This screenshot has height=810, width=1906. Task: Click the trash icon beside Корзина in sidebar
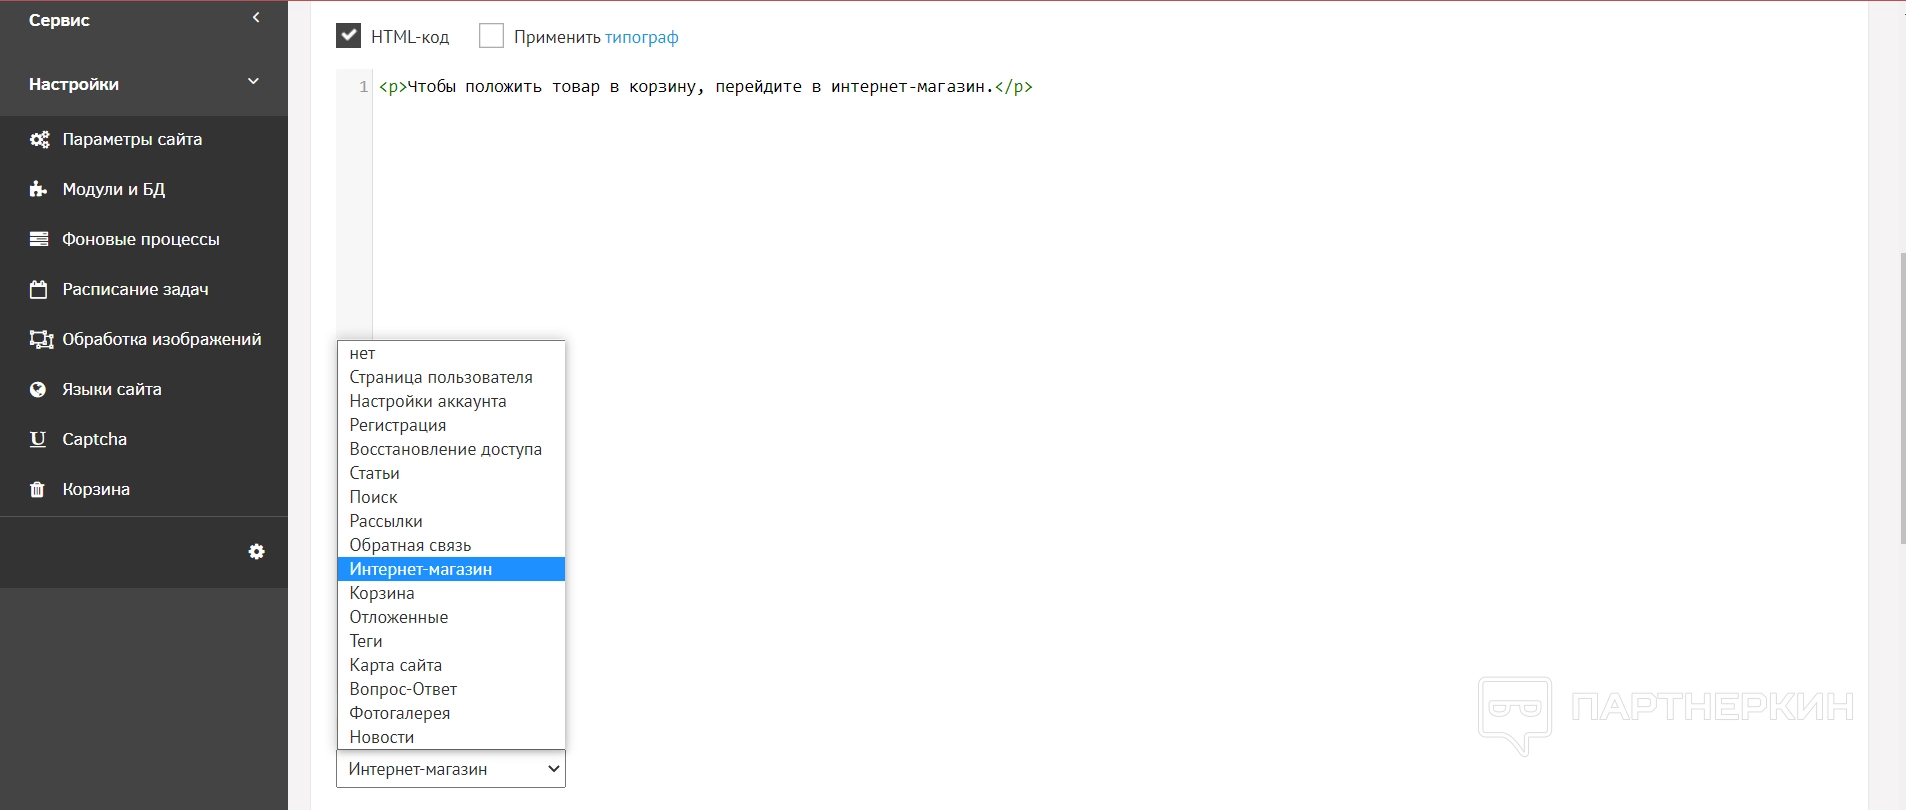tap(37, 489)
